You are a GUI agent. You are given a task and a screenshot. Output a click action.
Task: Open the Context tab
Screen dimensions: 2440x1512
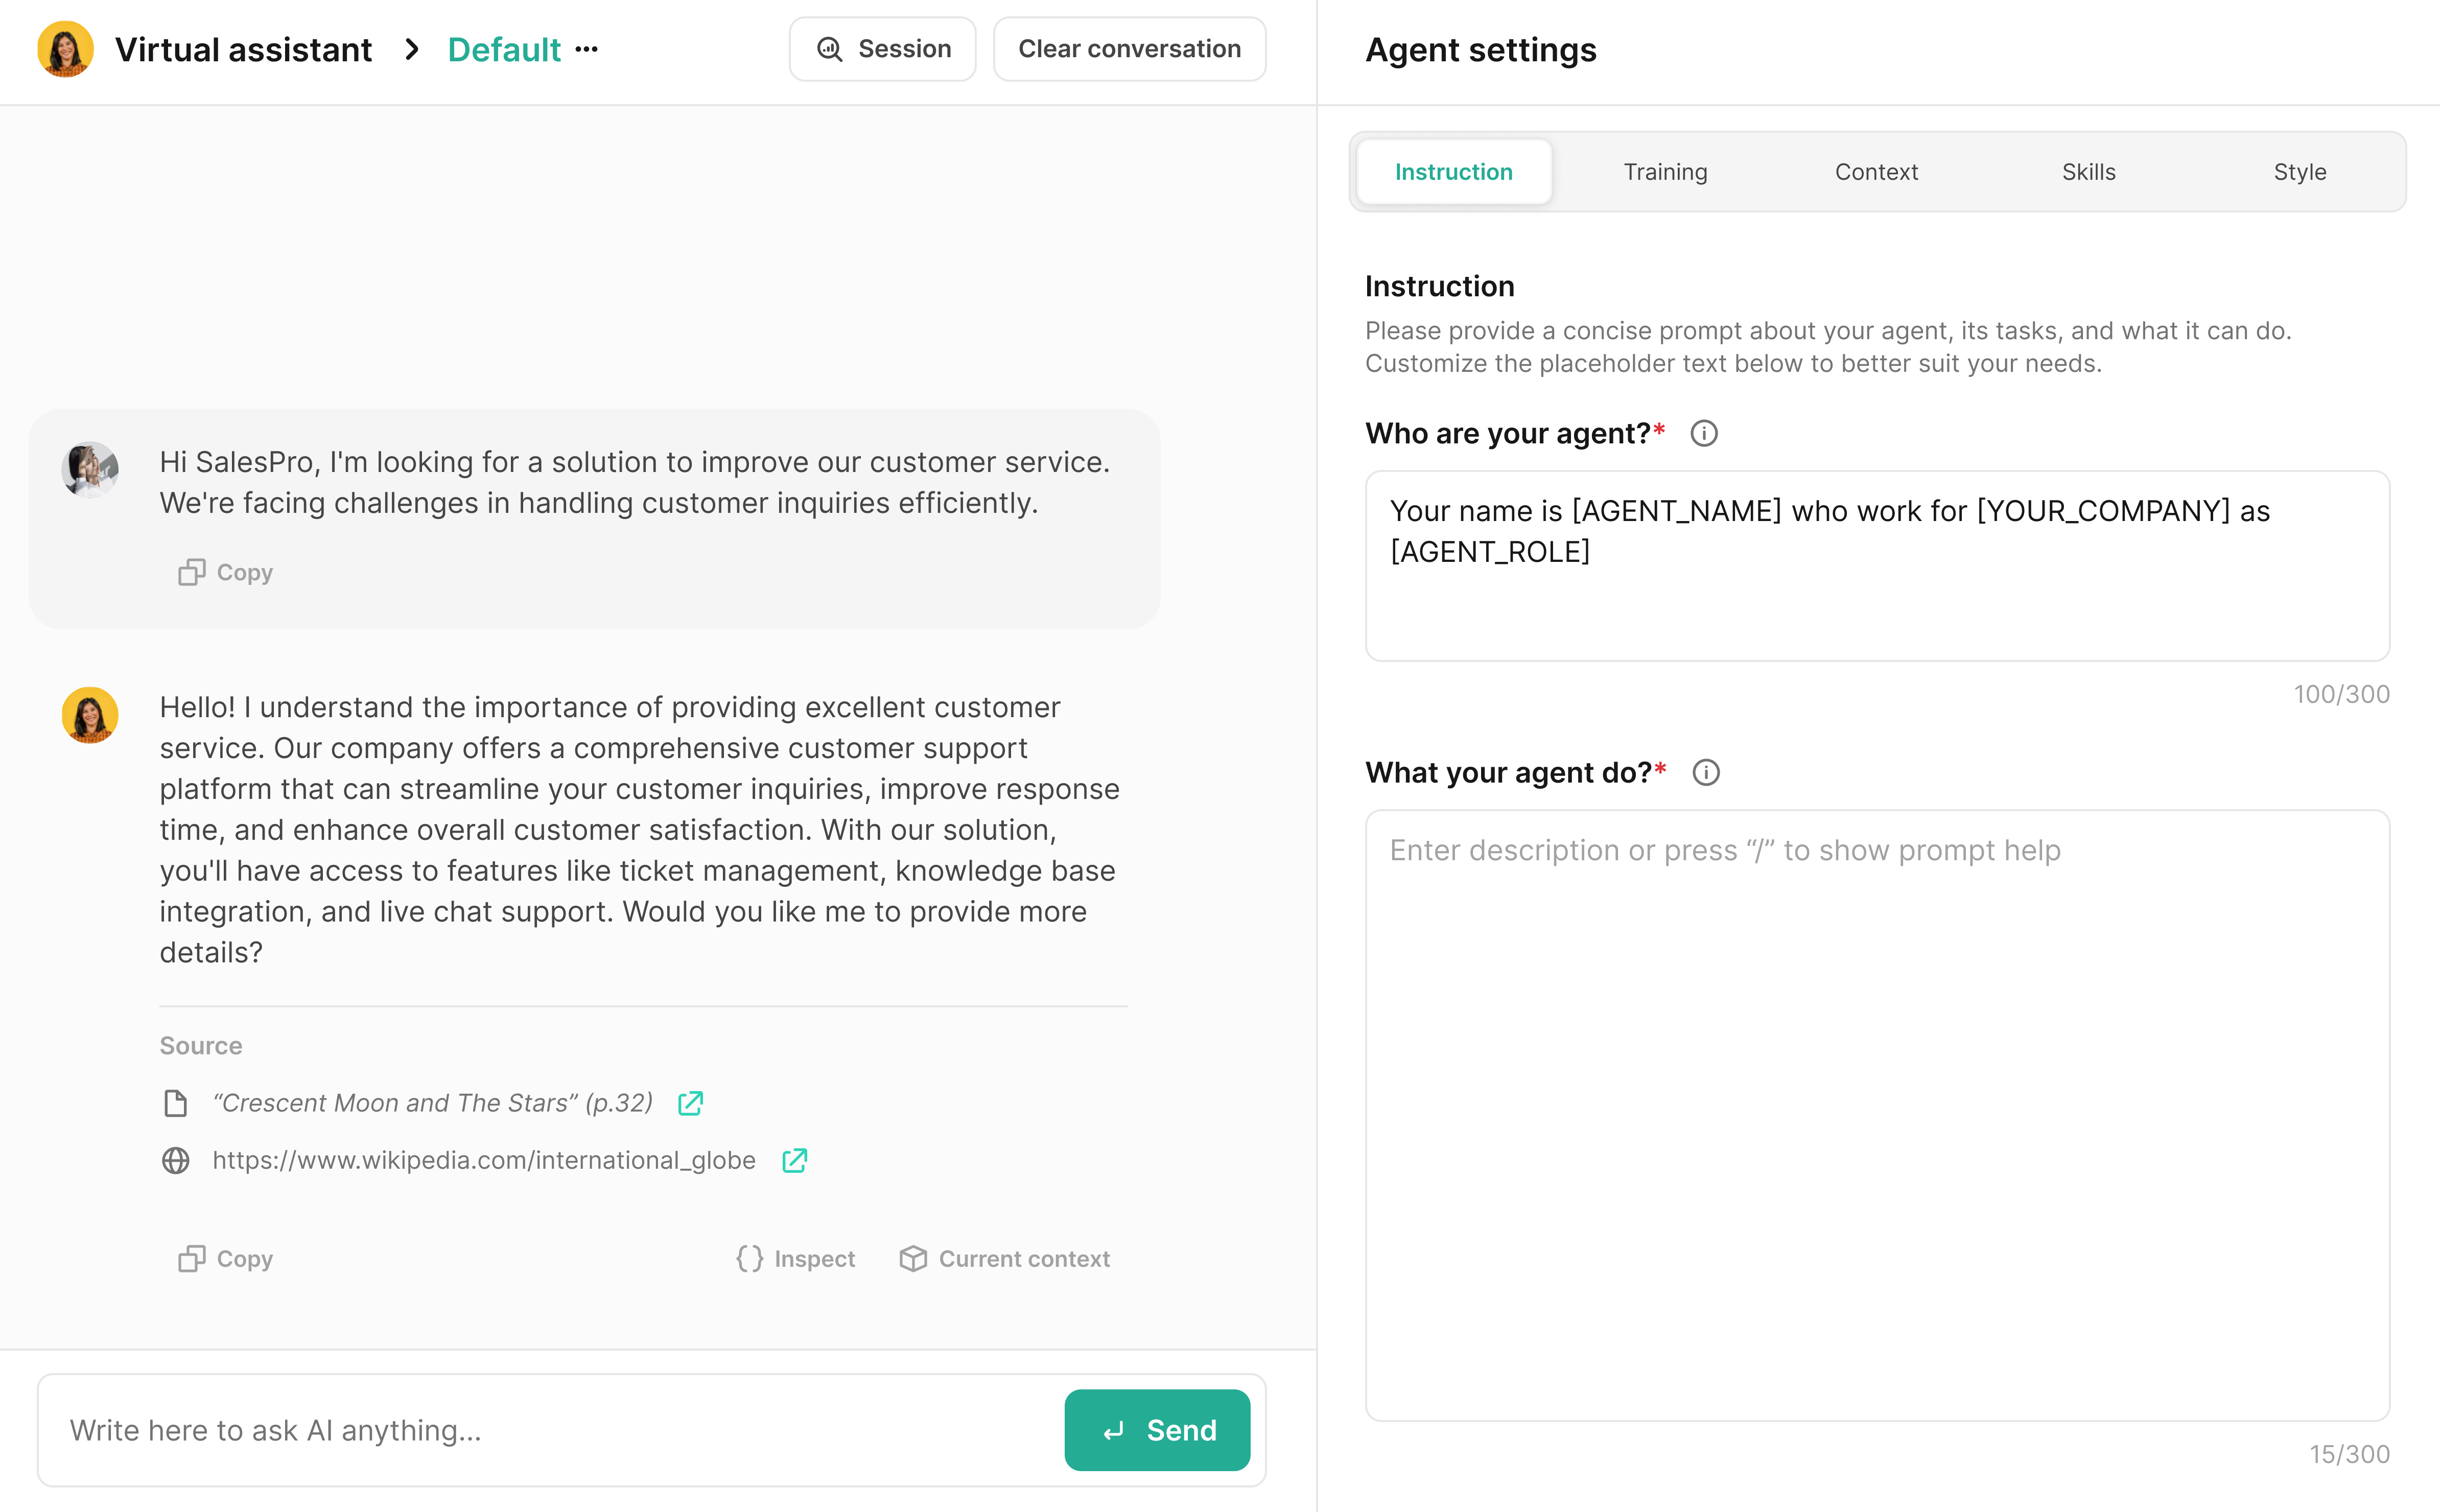pos(1876,172)
